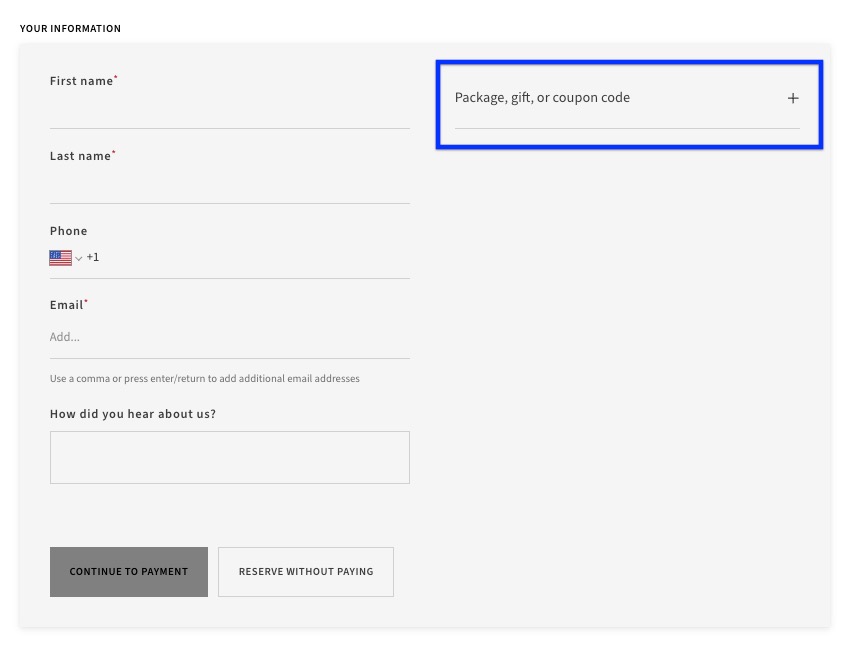The height and width of the screenshot is (645, 848).
Task: Click the highlighted coupon code panel
Action: point(628,104)
